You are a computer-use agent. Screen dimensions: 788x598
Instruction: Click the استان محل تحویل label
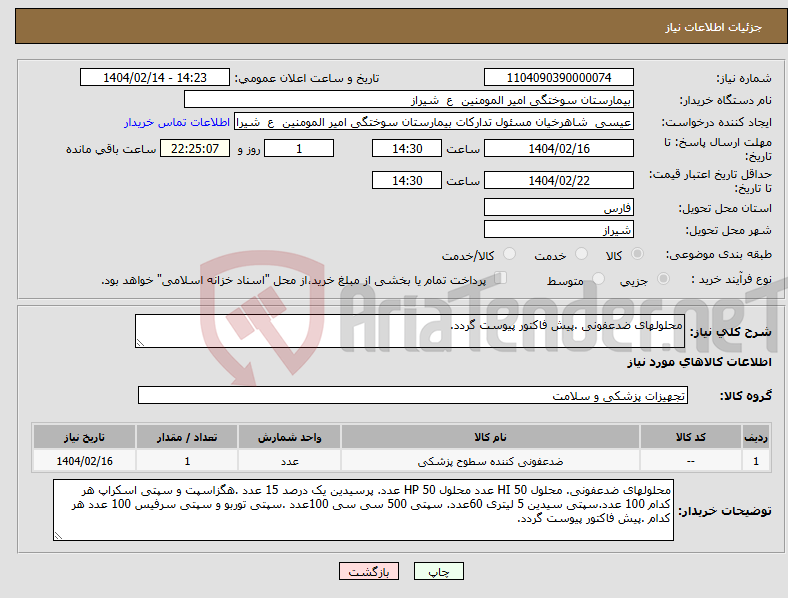coord(725,208)
